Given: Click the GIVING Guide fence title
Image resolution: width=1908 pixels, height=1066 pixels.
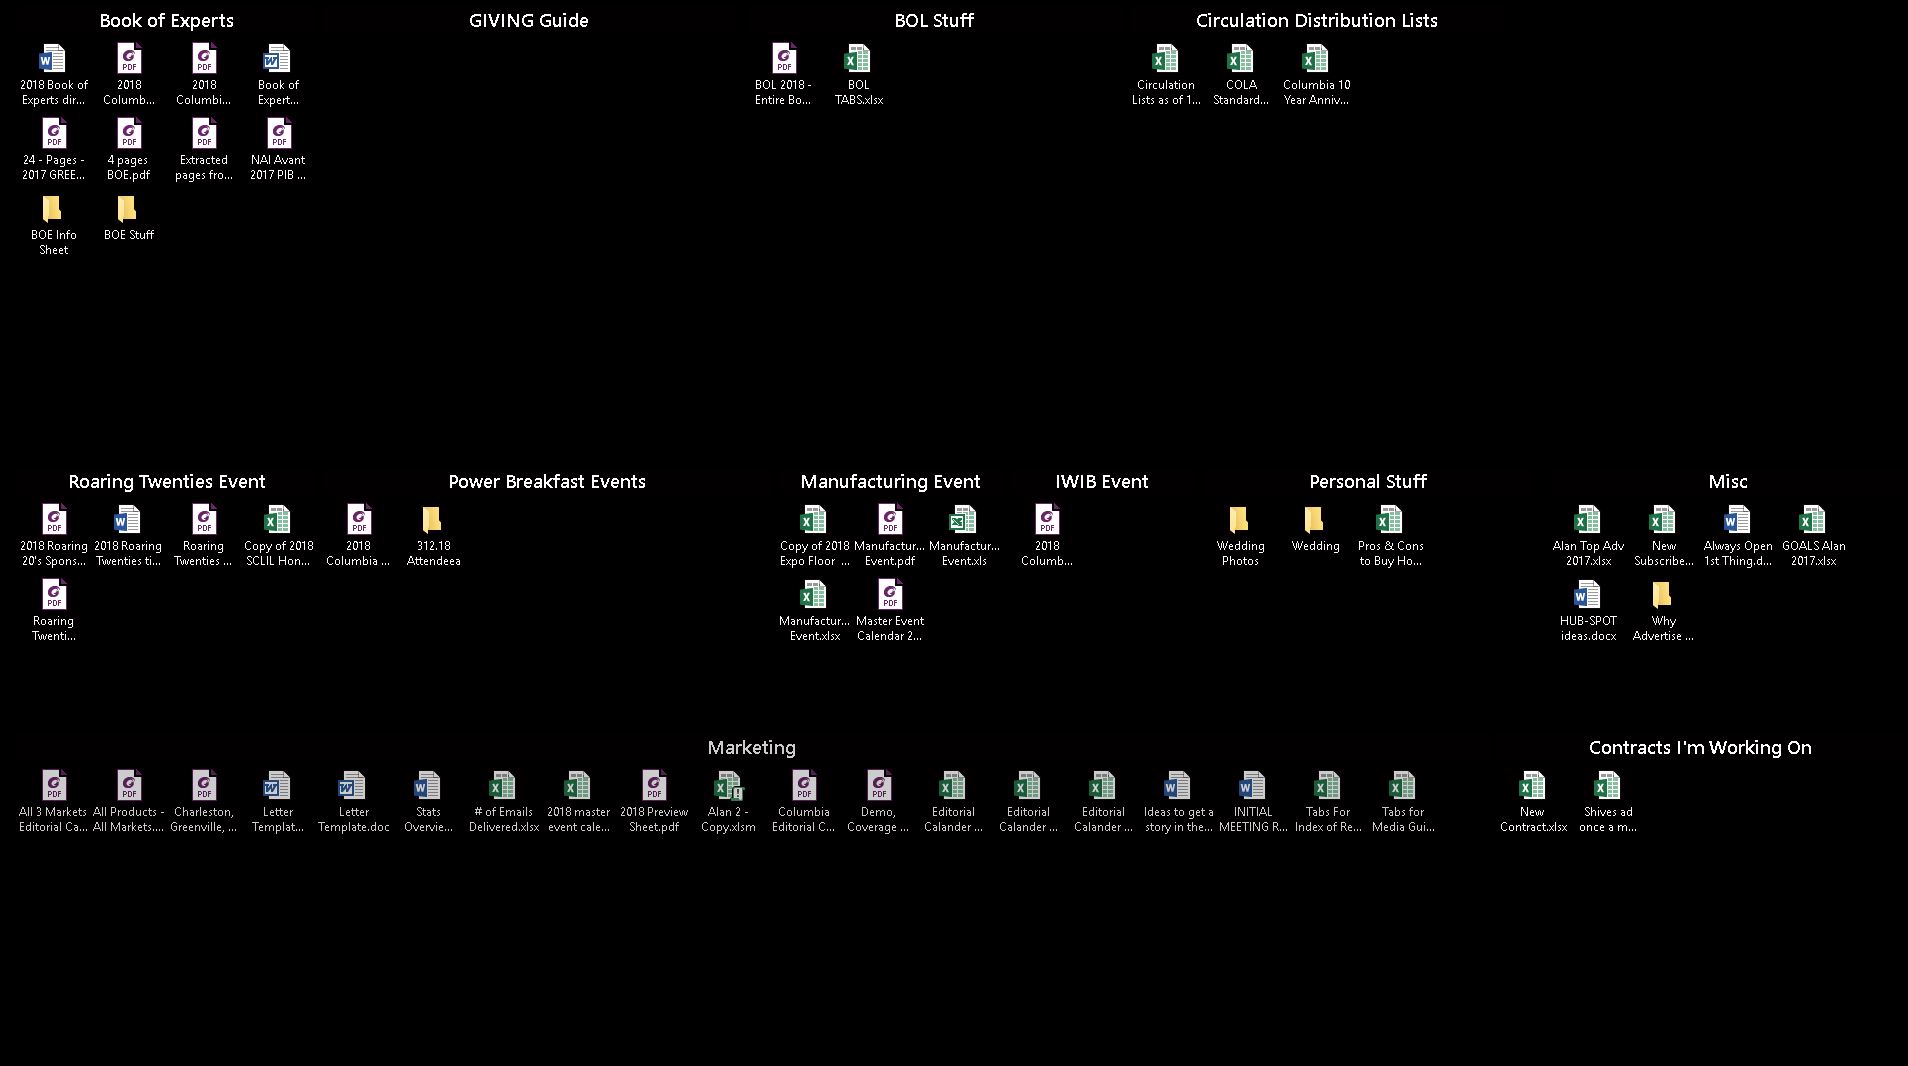Looking at the screenshot, I should point(528,20).
